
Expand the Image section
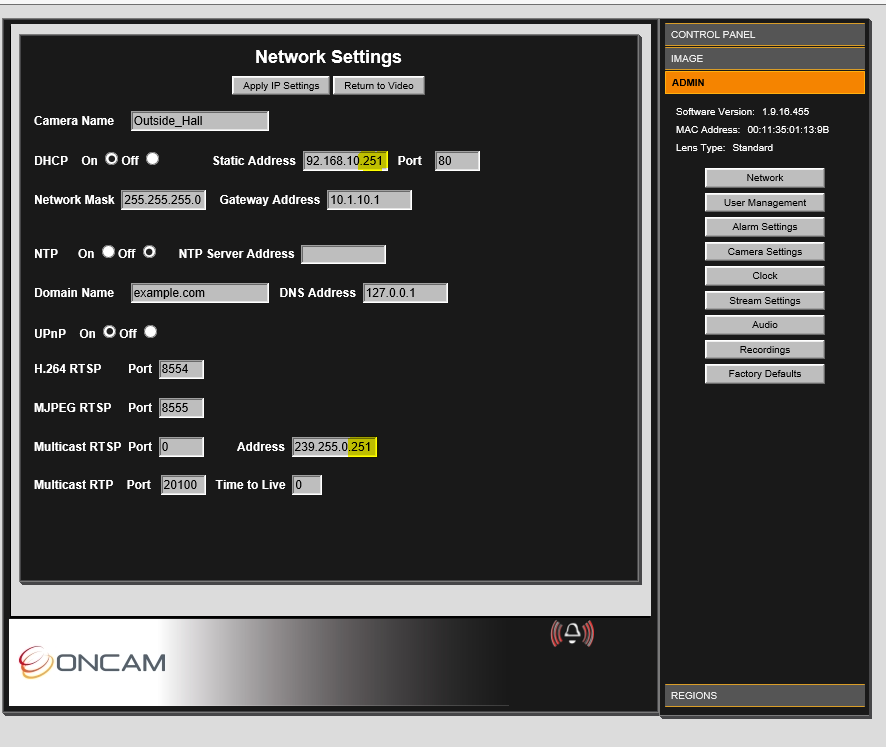coord(765,59)
